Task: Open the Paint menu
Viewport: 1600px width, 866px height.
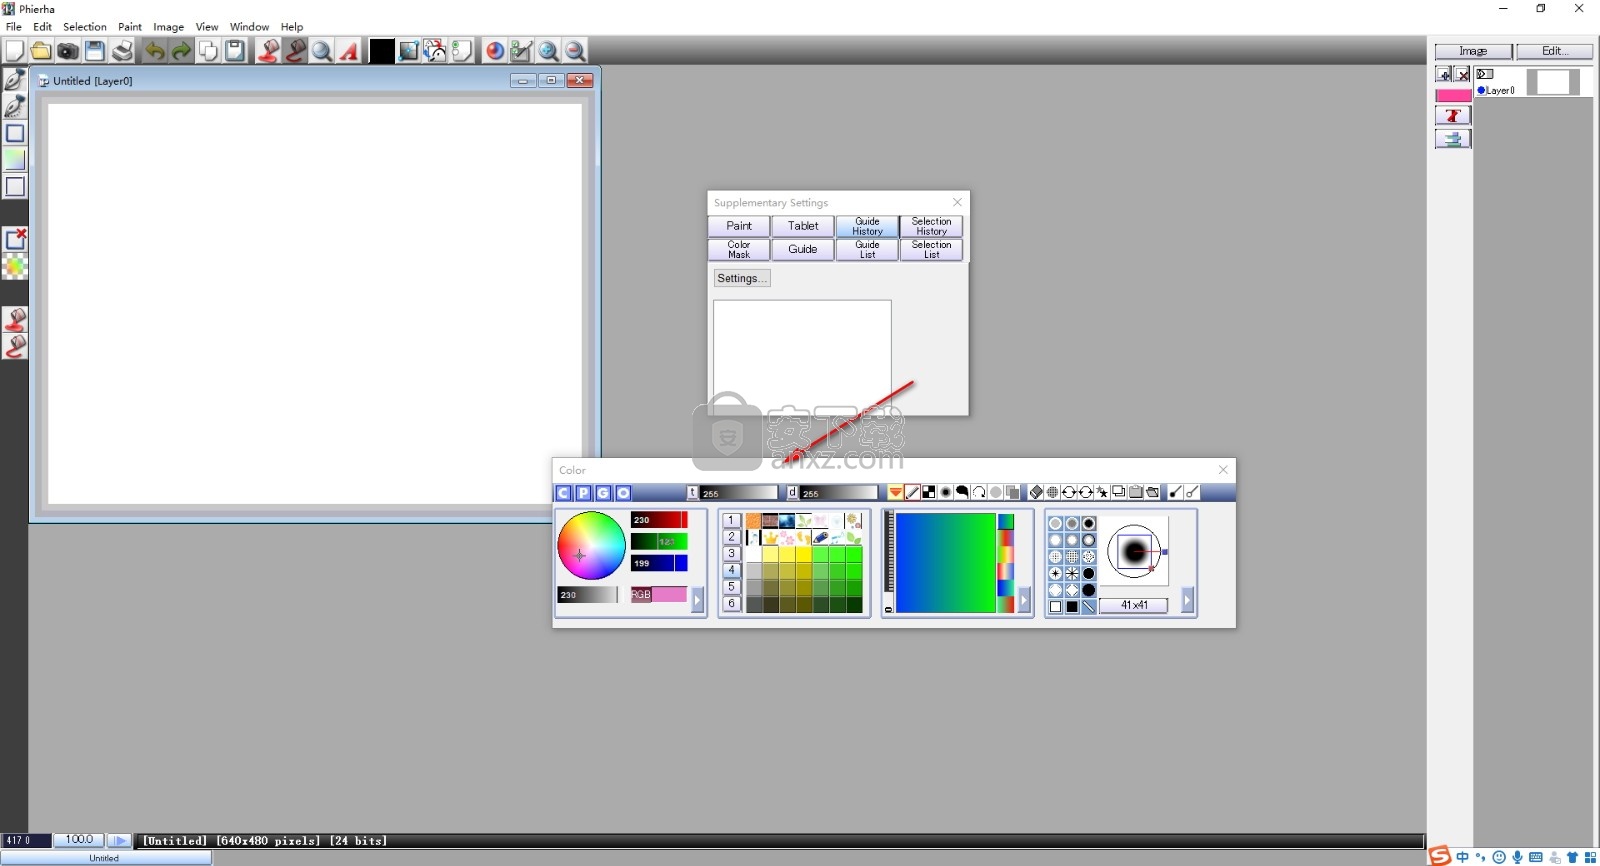Action: click(130, 27)
